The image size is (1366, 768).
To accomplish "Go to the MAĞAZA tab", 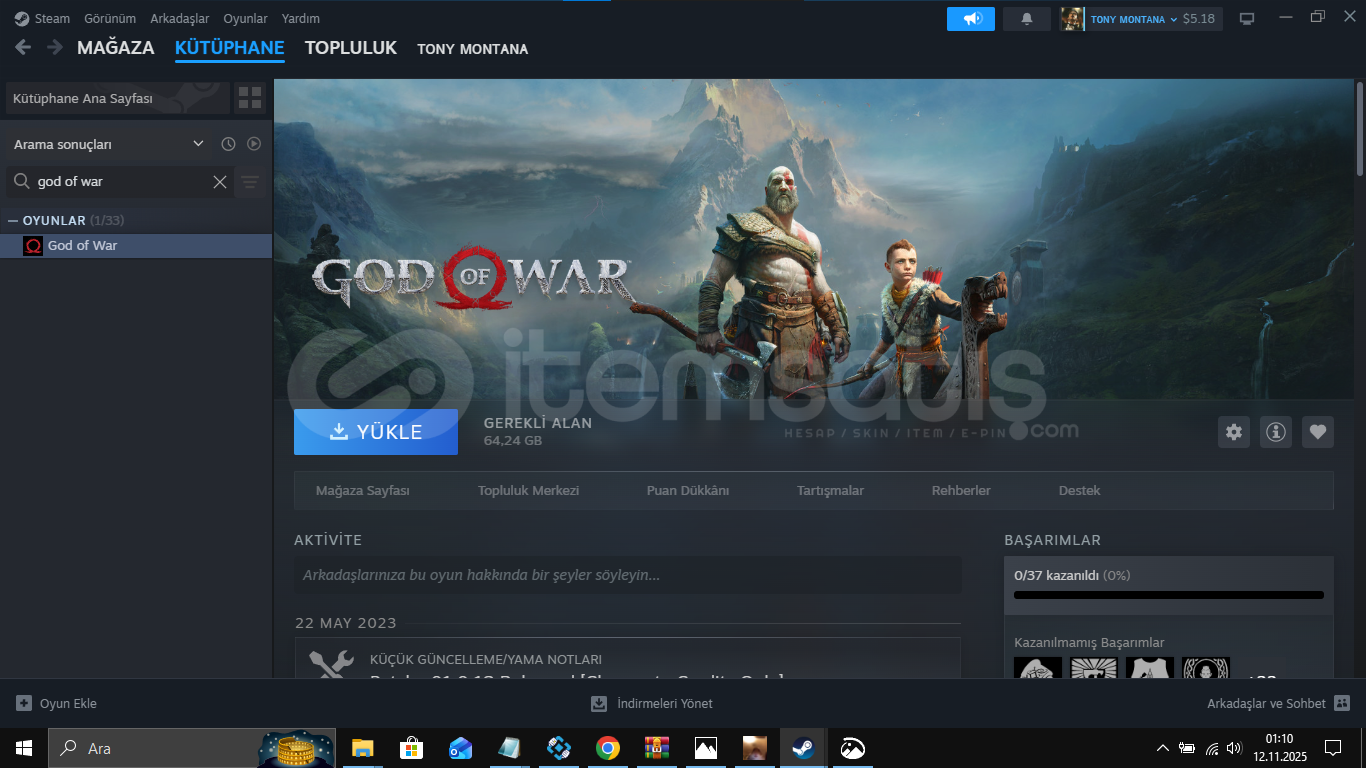I will pos(116,48).
